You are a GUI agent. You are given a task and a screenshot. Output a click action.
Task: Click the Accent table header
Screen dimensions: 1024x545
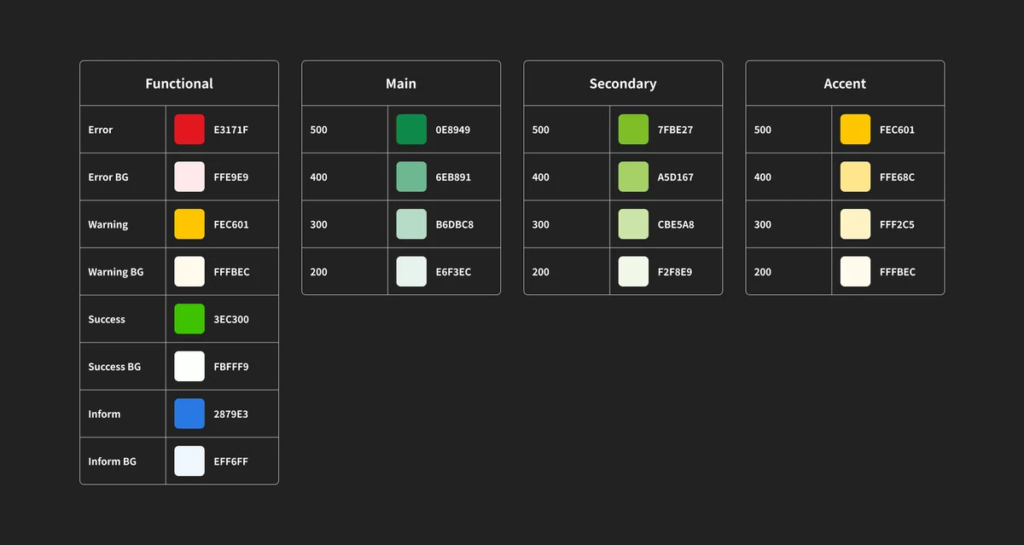845,84
